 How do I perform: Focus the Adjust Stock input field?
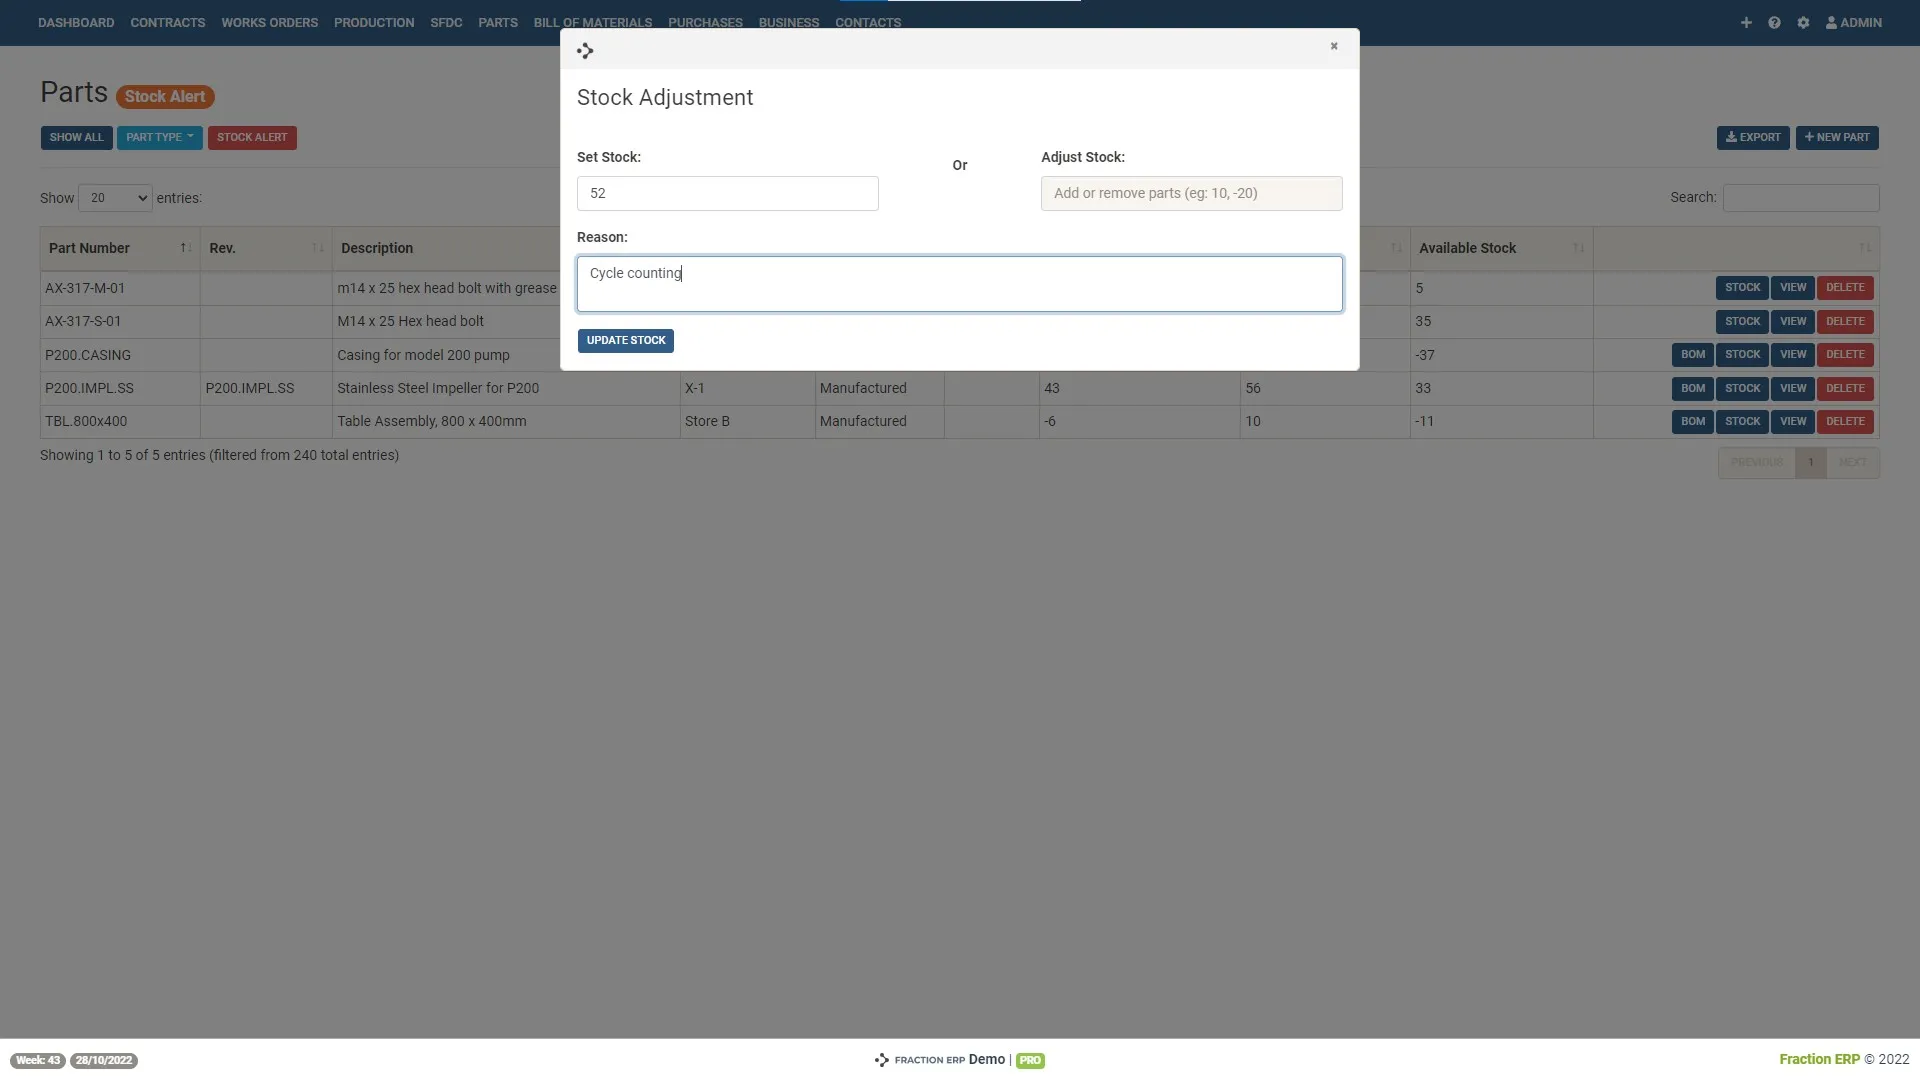1191,193
